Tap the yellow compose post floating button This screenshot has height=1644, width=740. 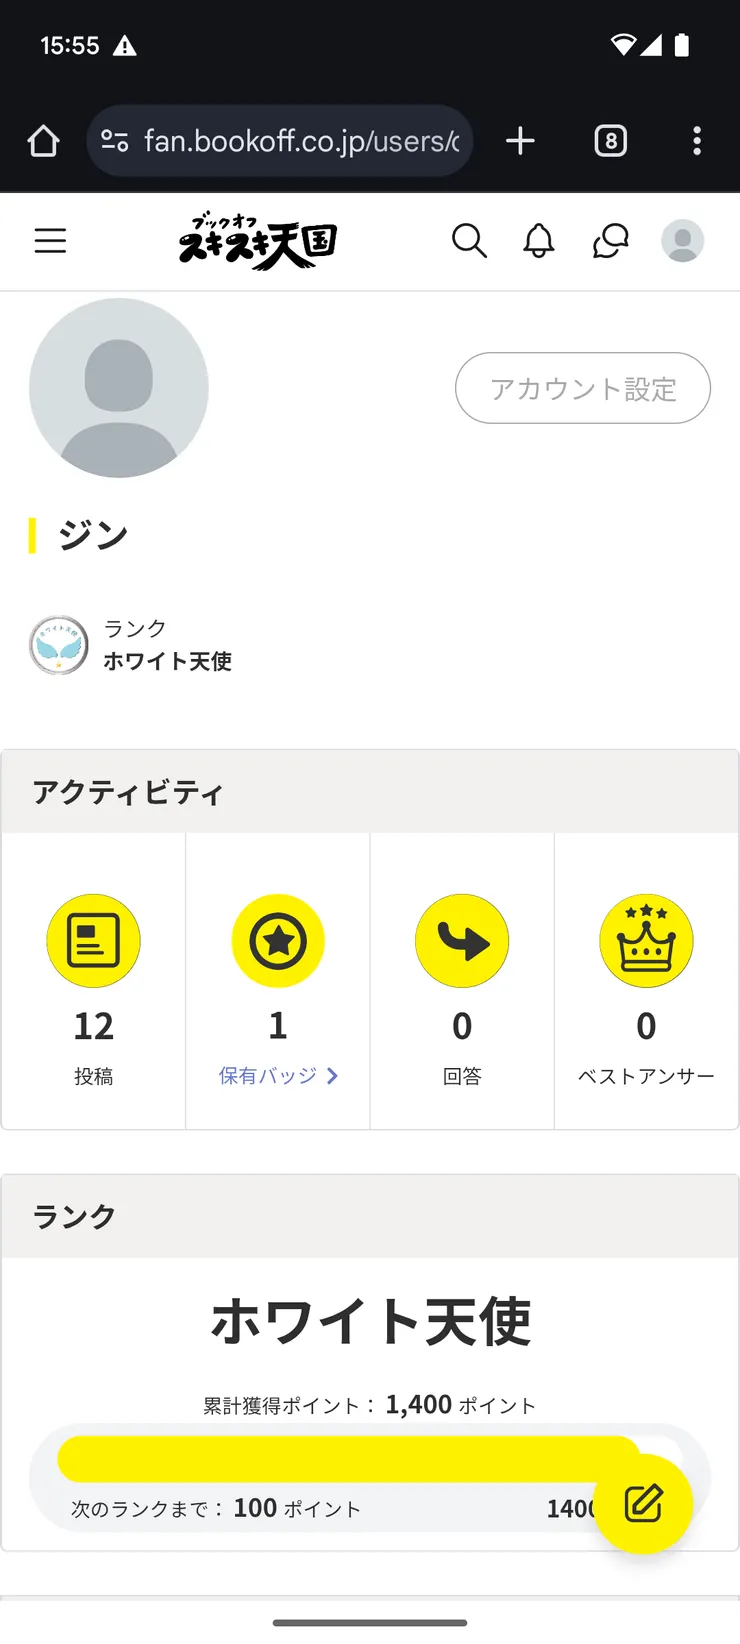coord(643,1503)
